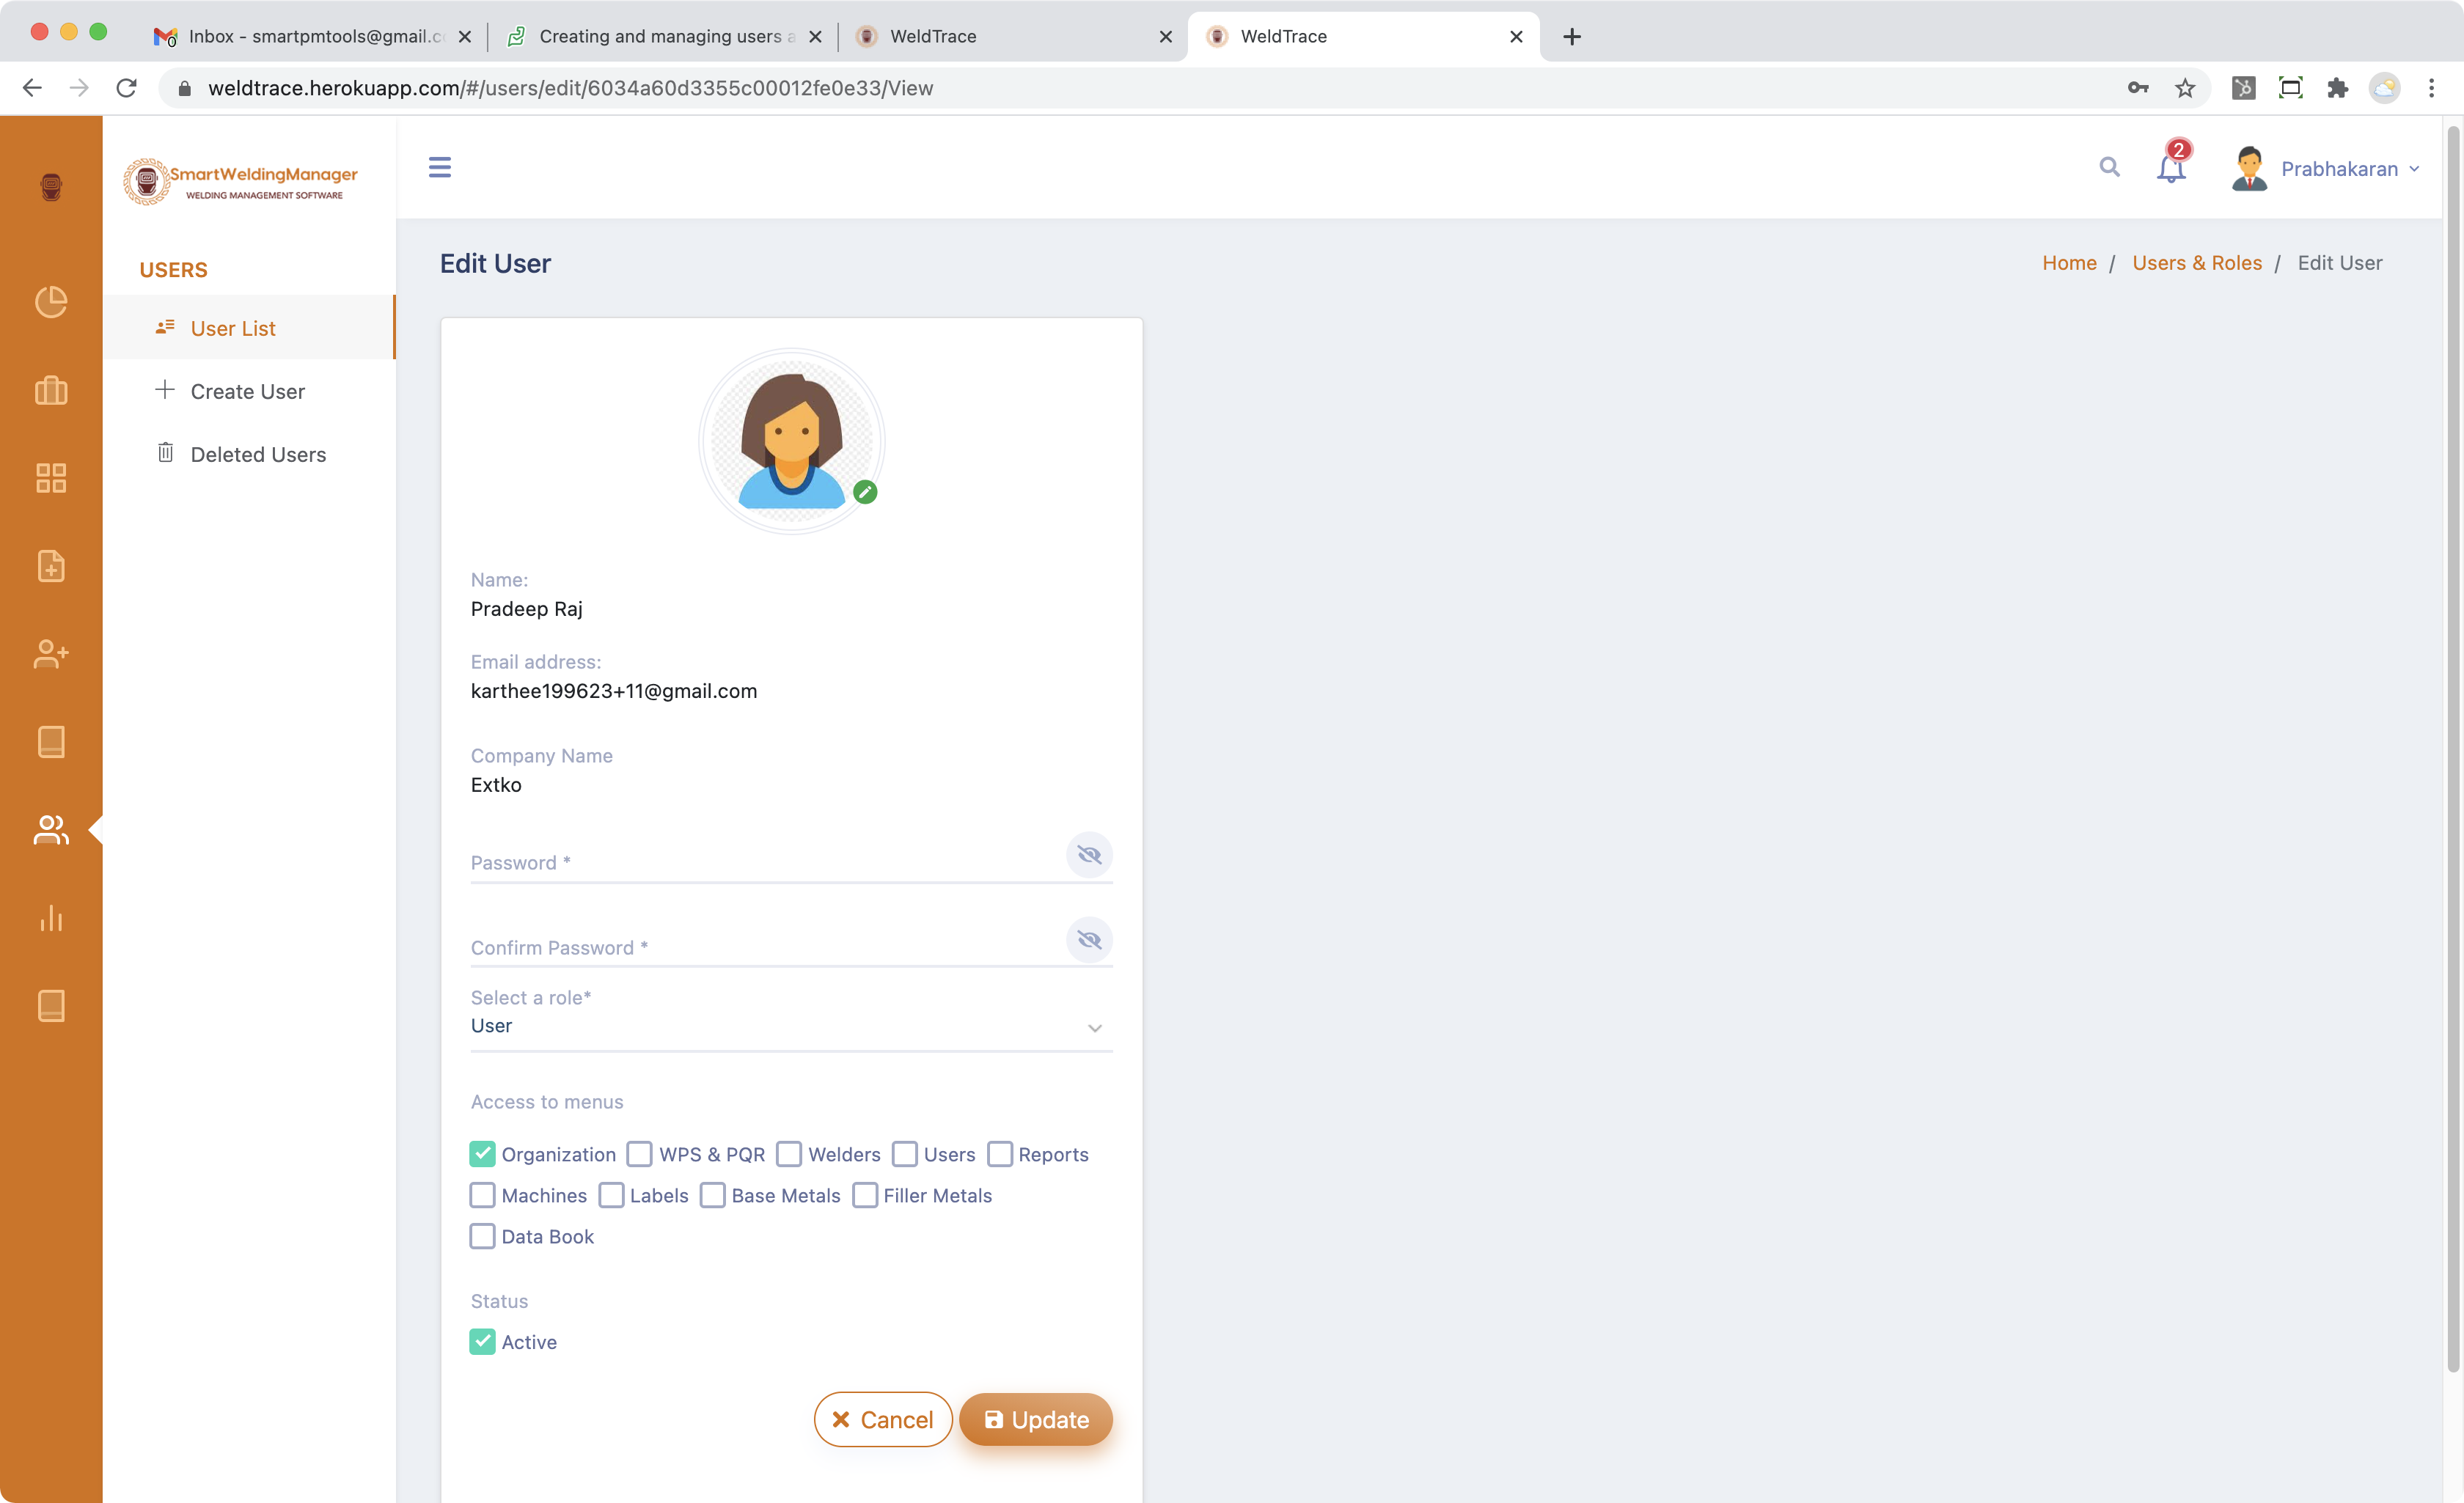The image size is (2464, 1503).
Task: Open the users group sidebar icon
Action: (51, 830)
